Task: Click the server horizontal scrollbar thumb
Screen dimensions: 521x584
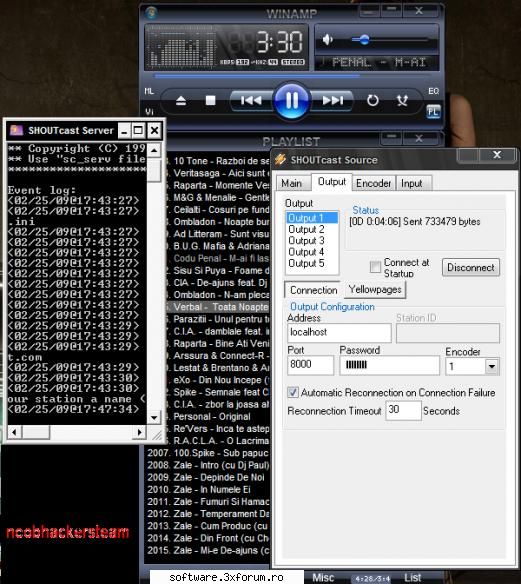Action: [36, 432]
